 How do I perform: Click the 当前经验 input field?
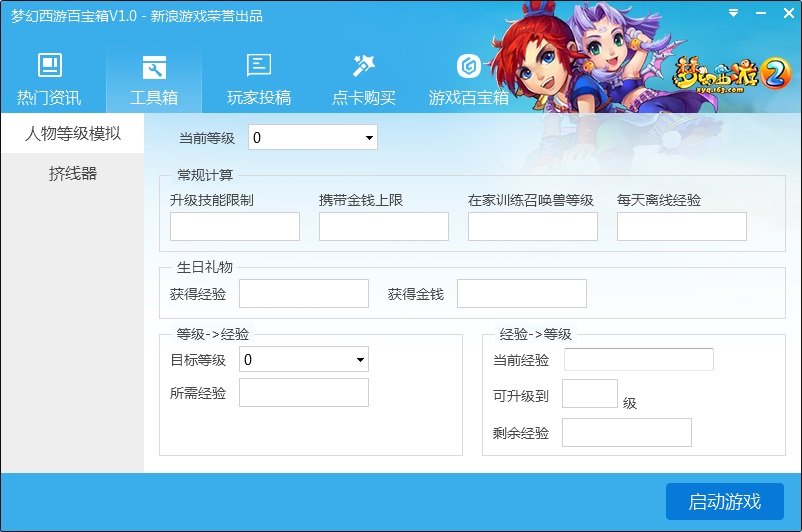point(639,360)
